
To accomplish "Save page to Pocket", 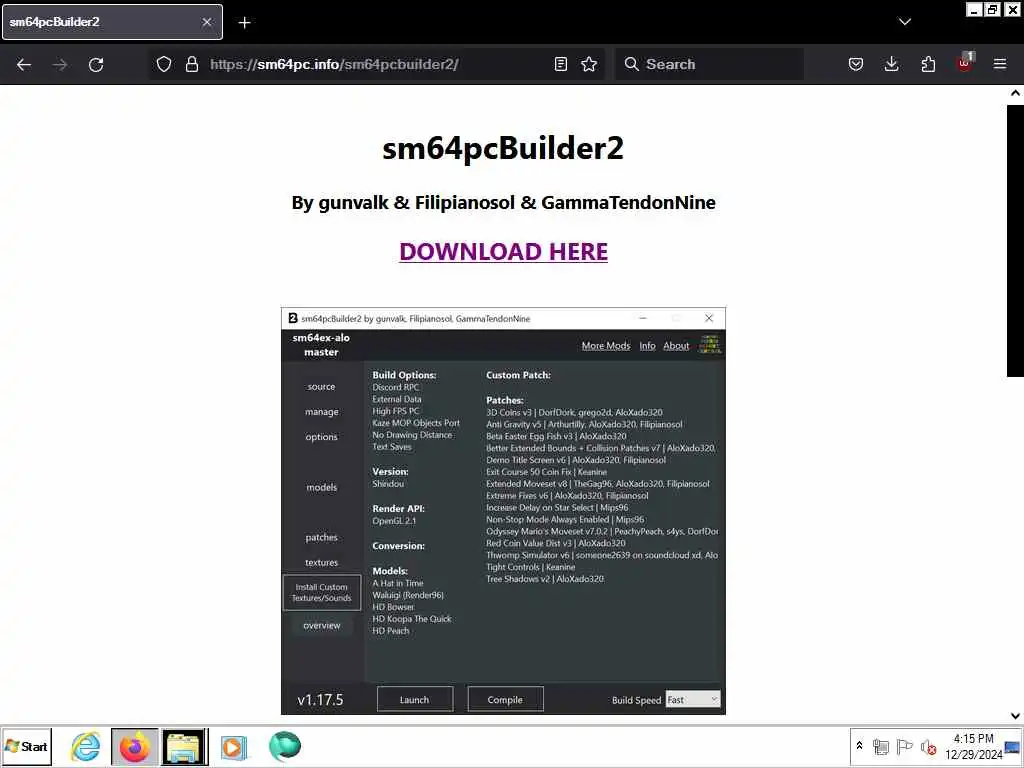I will click(x=856, y=64).
